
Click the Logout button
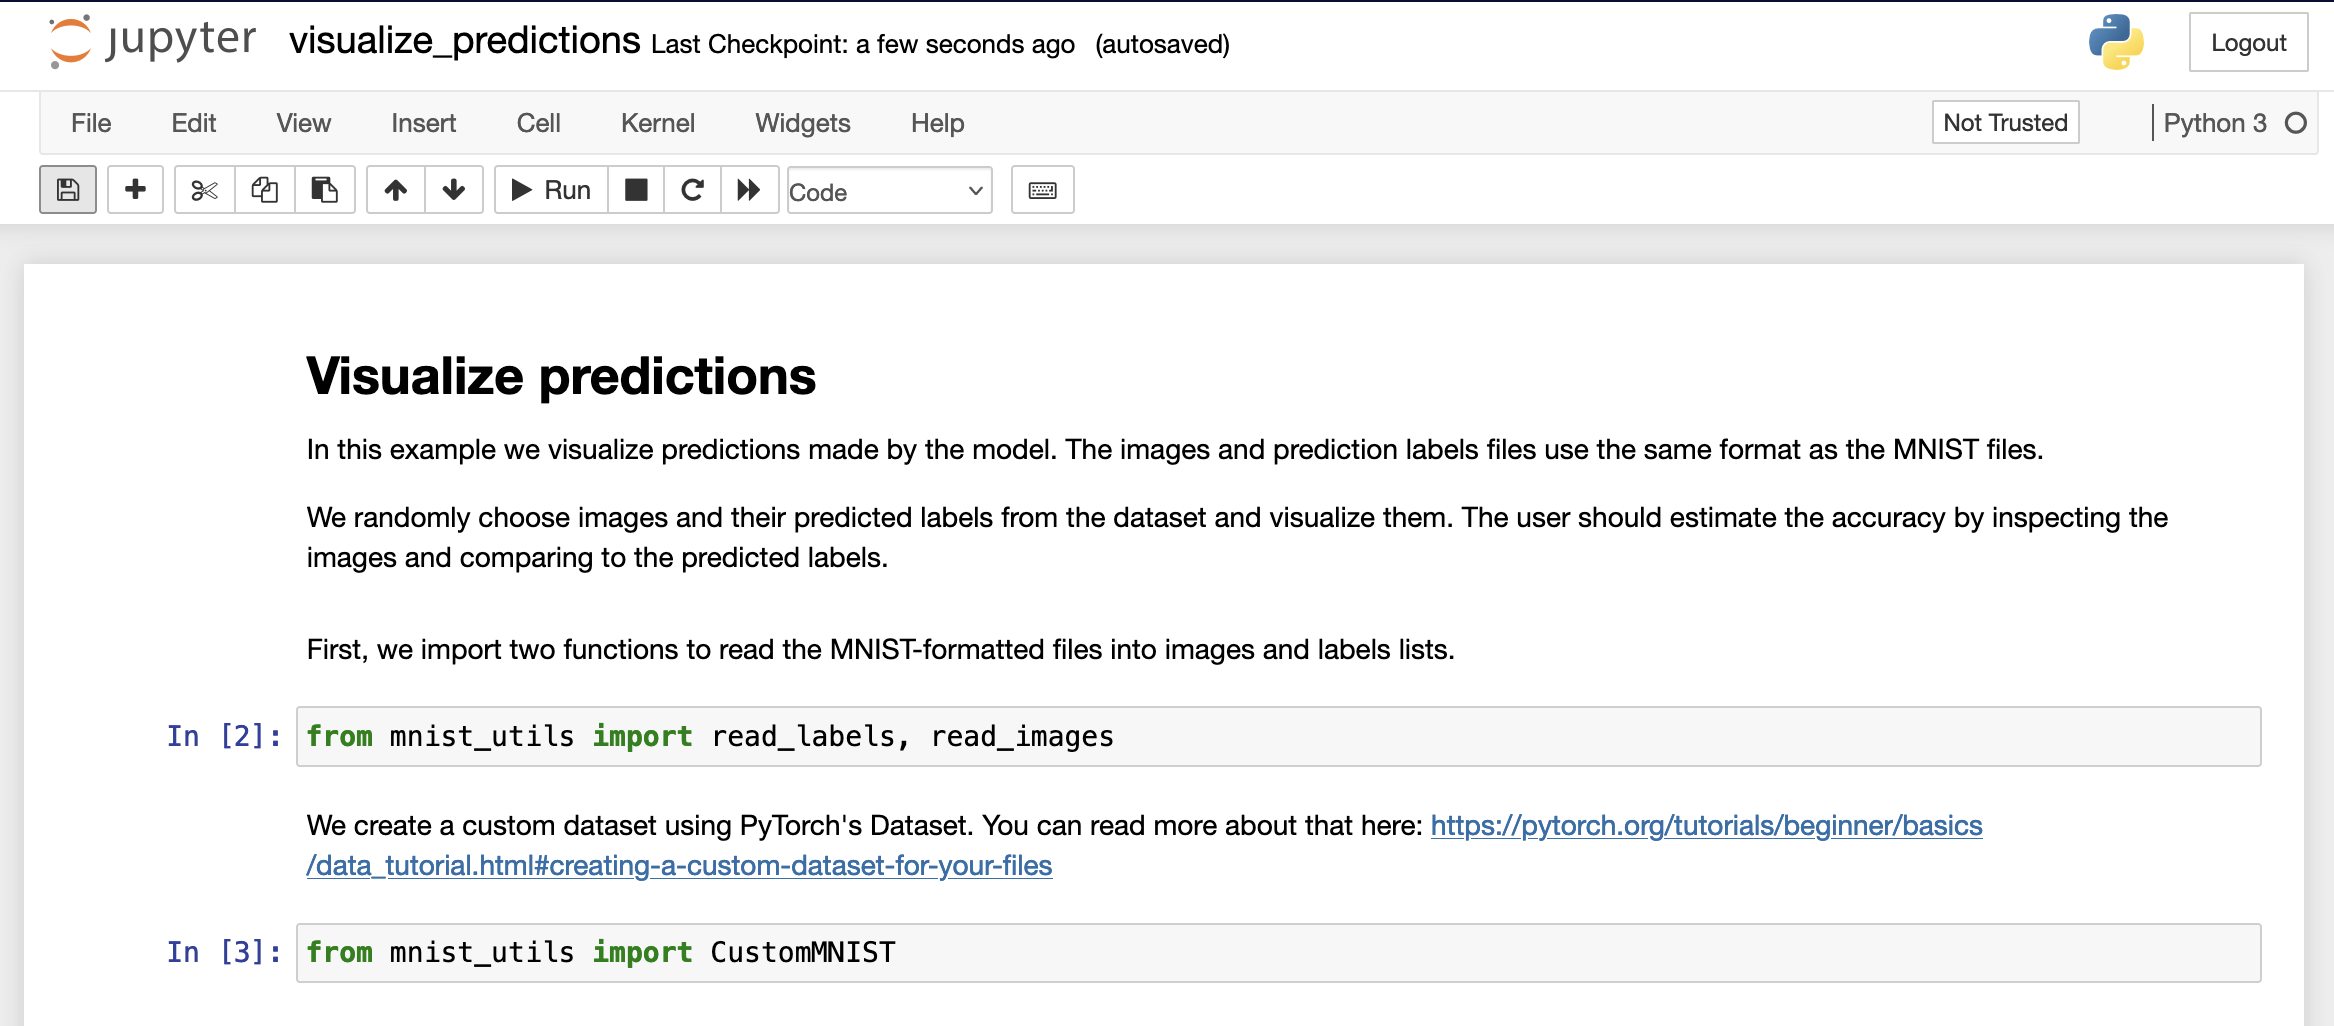(2248, 42)
